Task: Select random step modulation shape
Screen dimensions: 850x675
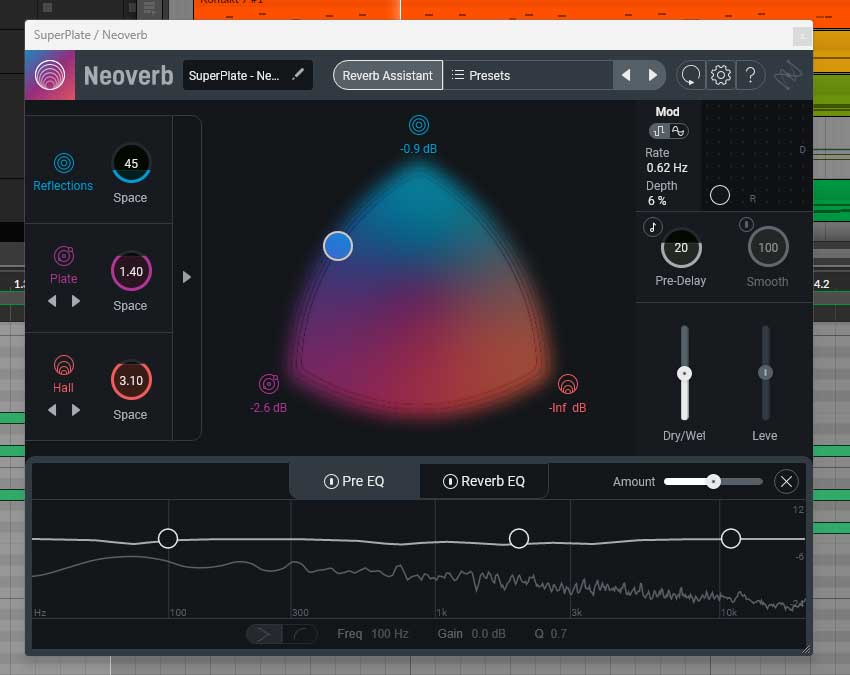Action: (659, 131)
